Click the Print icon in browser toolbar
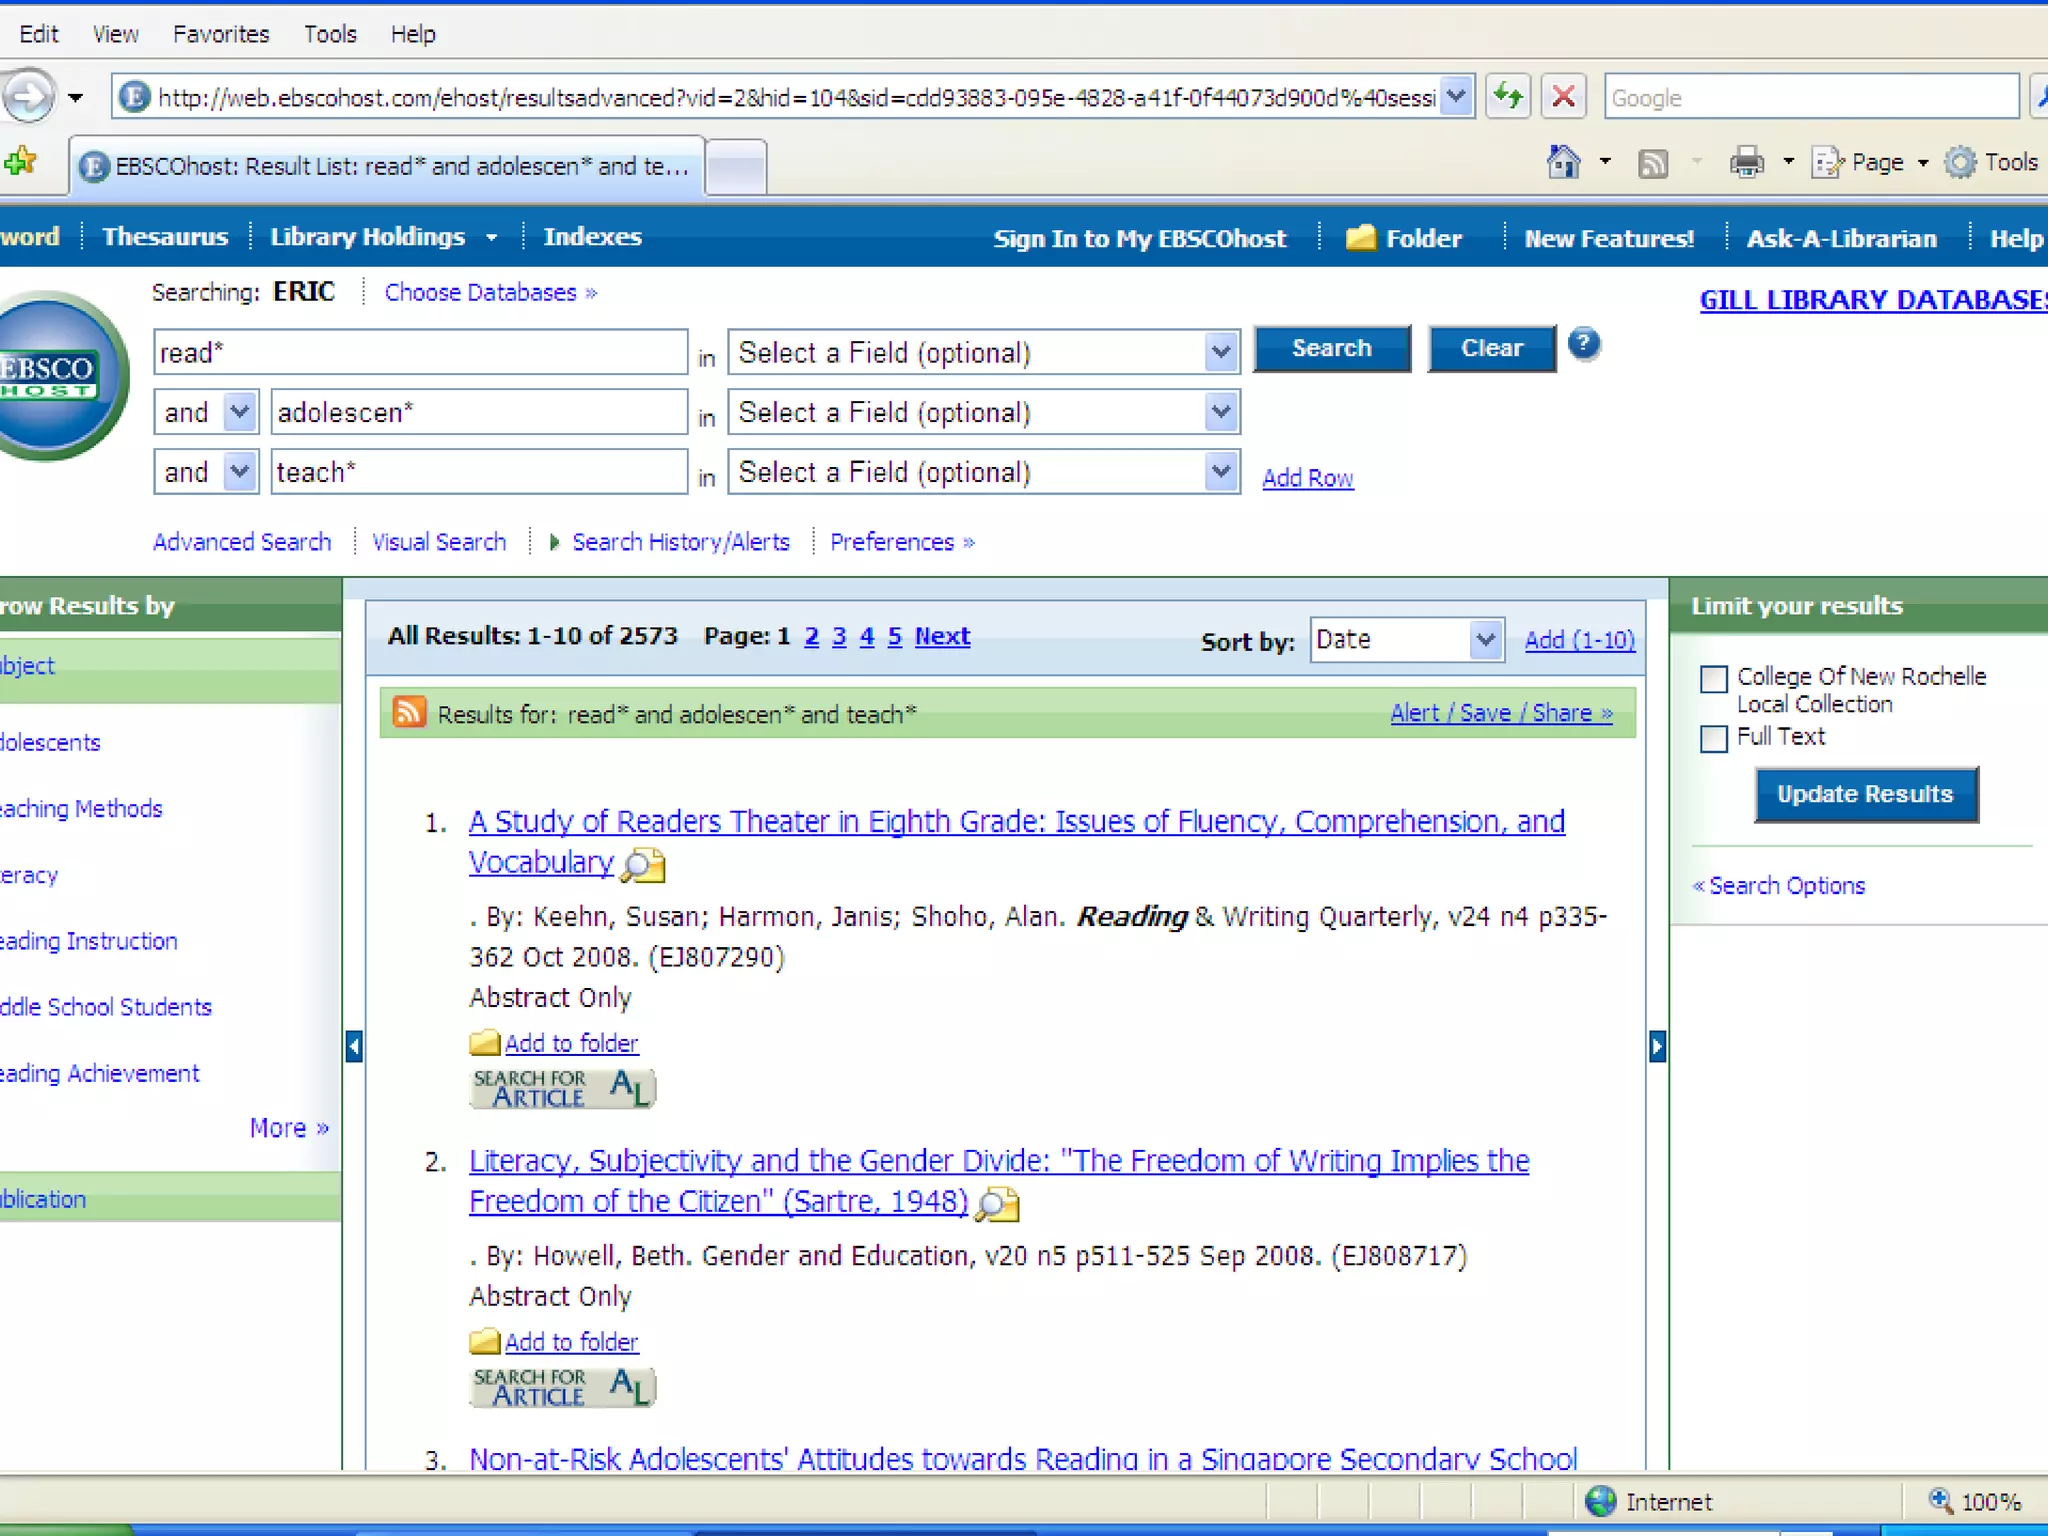This screenshot has height=1536, width=2048. pyautogui.click(x=1746, y=162)
